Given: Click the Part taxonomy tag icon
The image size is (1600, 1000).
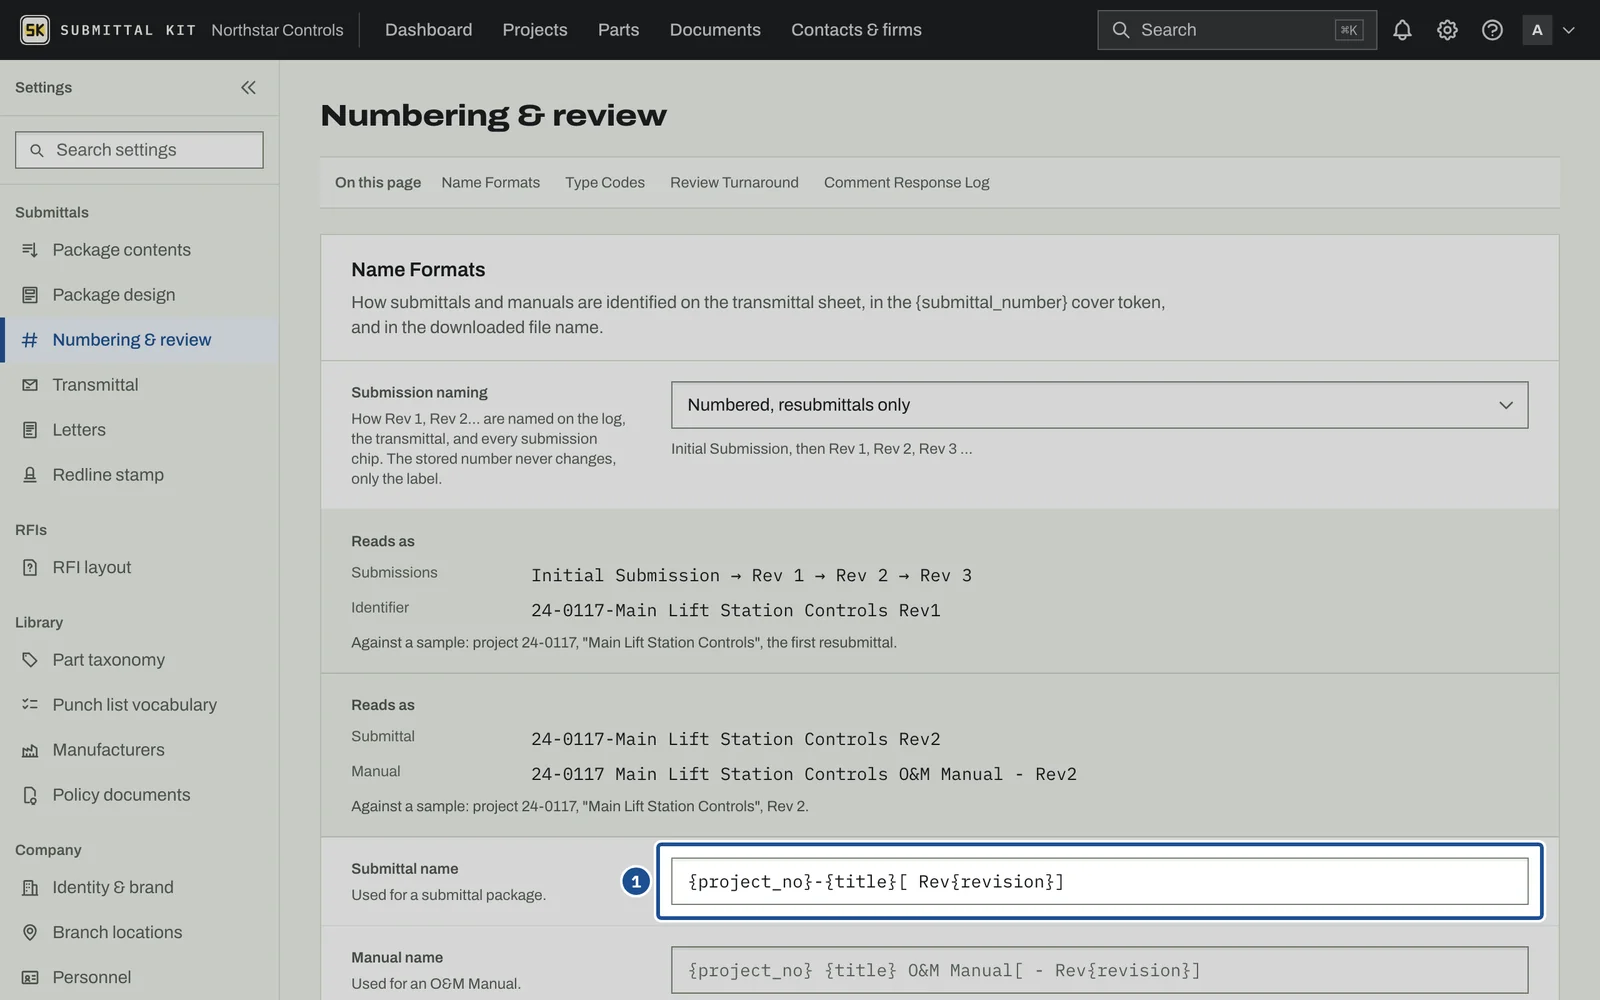Looking at the screenshot, I should point(30,660).
